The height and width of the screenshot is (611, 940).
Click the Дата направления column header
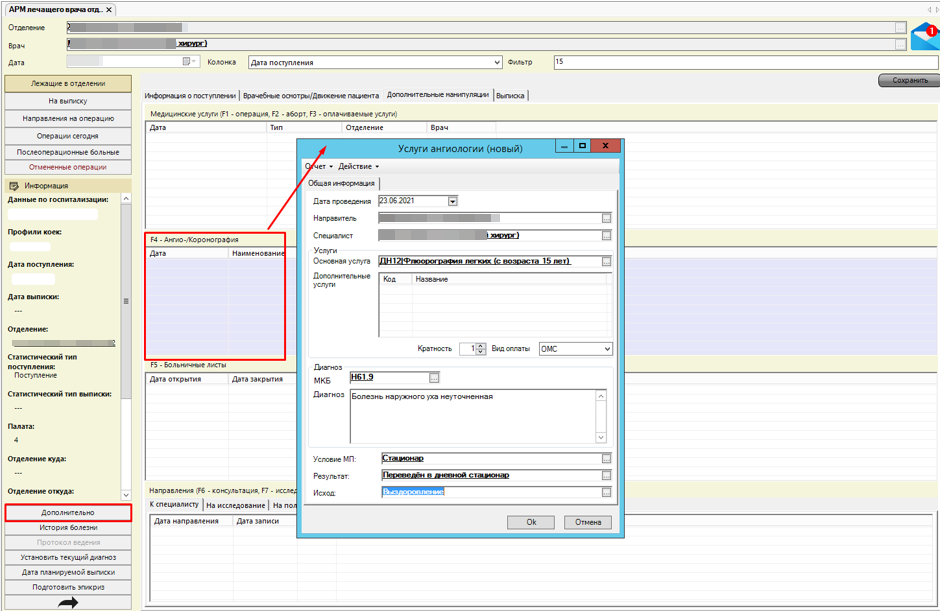(192, 522)
